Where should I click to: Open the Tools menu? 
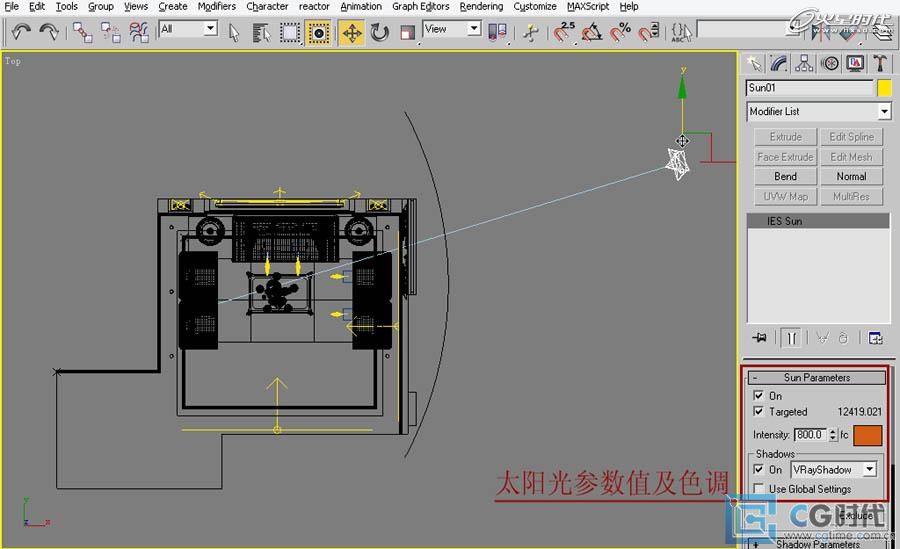point(67,6)
